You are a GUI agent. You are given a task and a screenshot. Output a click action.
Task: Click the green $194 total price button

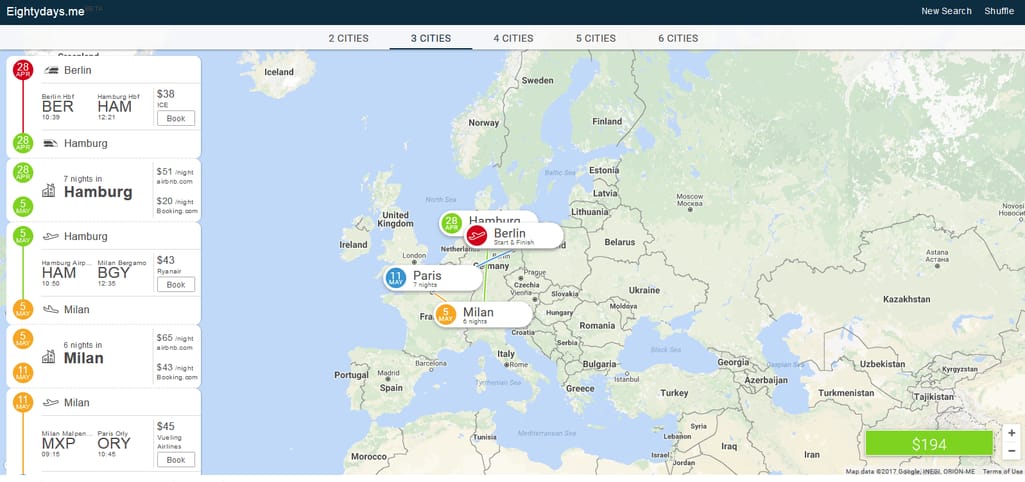click(929, 445)
